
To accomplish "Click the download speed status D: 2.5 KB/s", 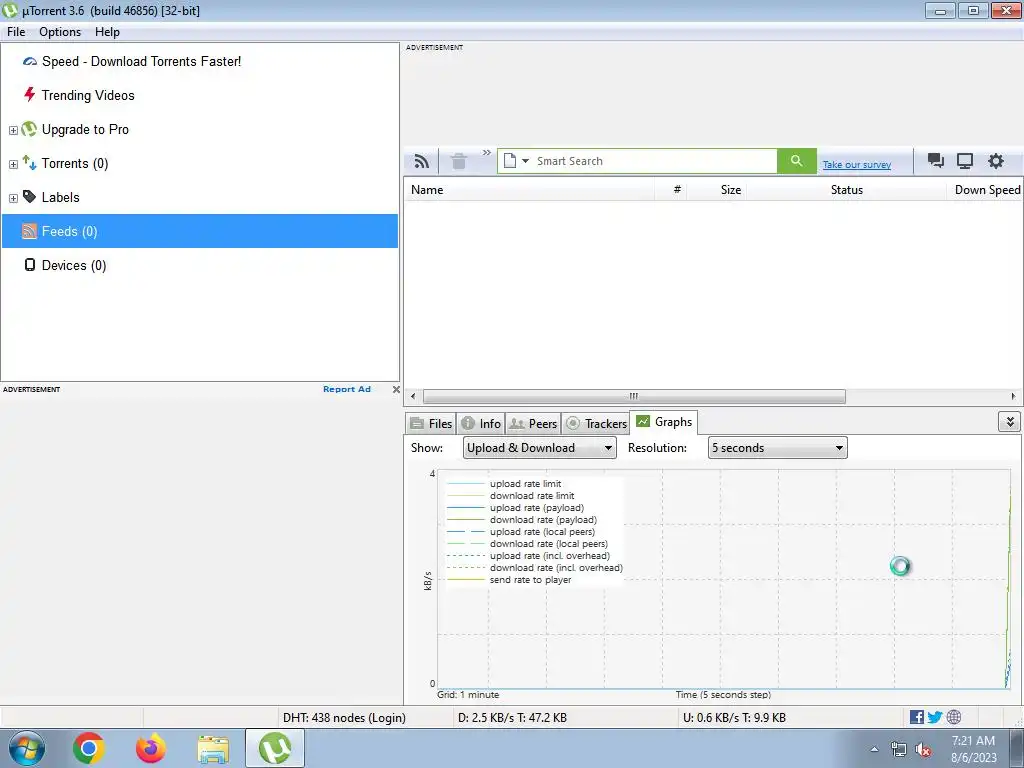I will pos(513,718).
